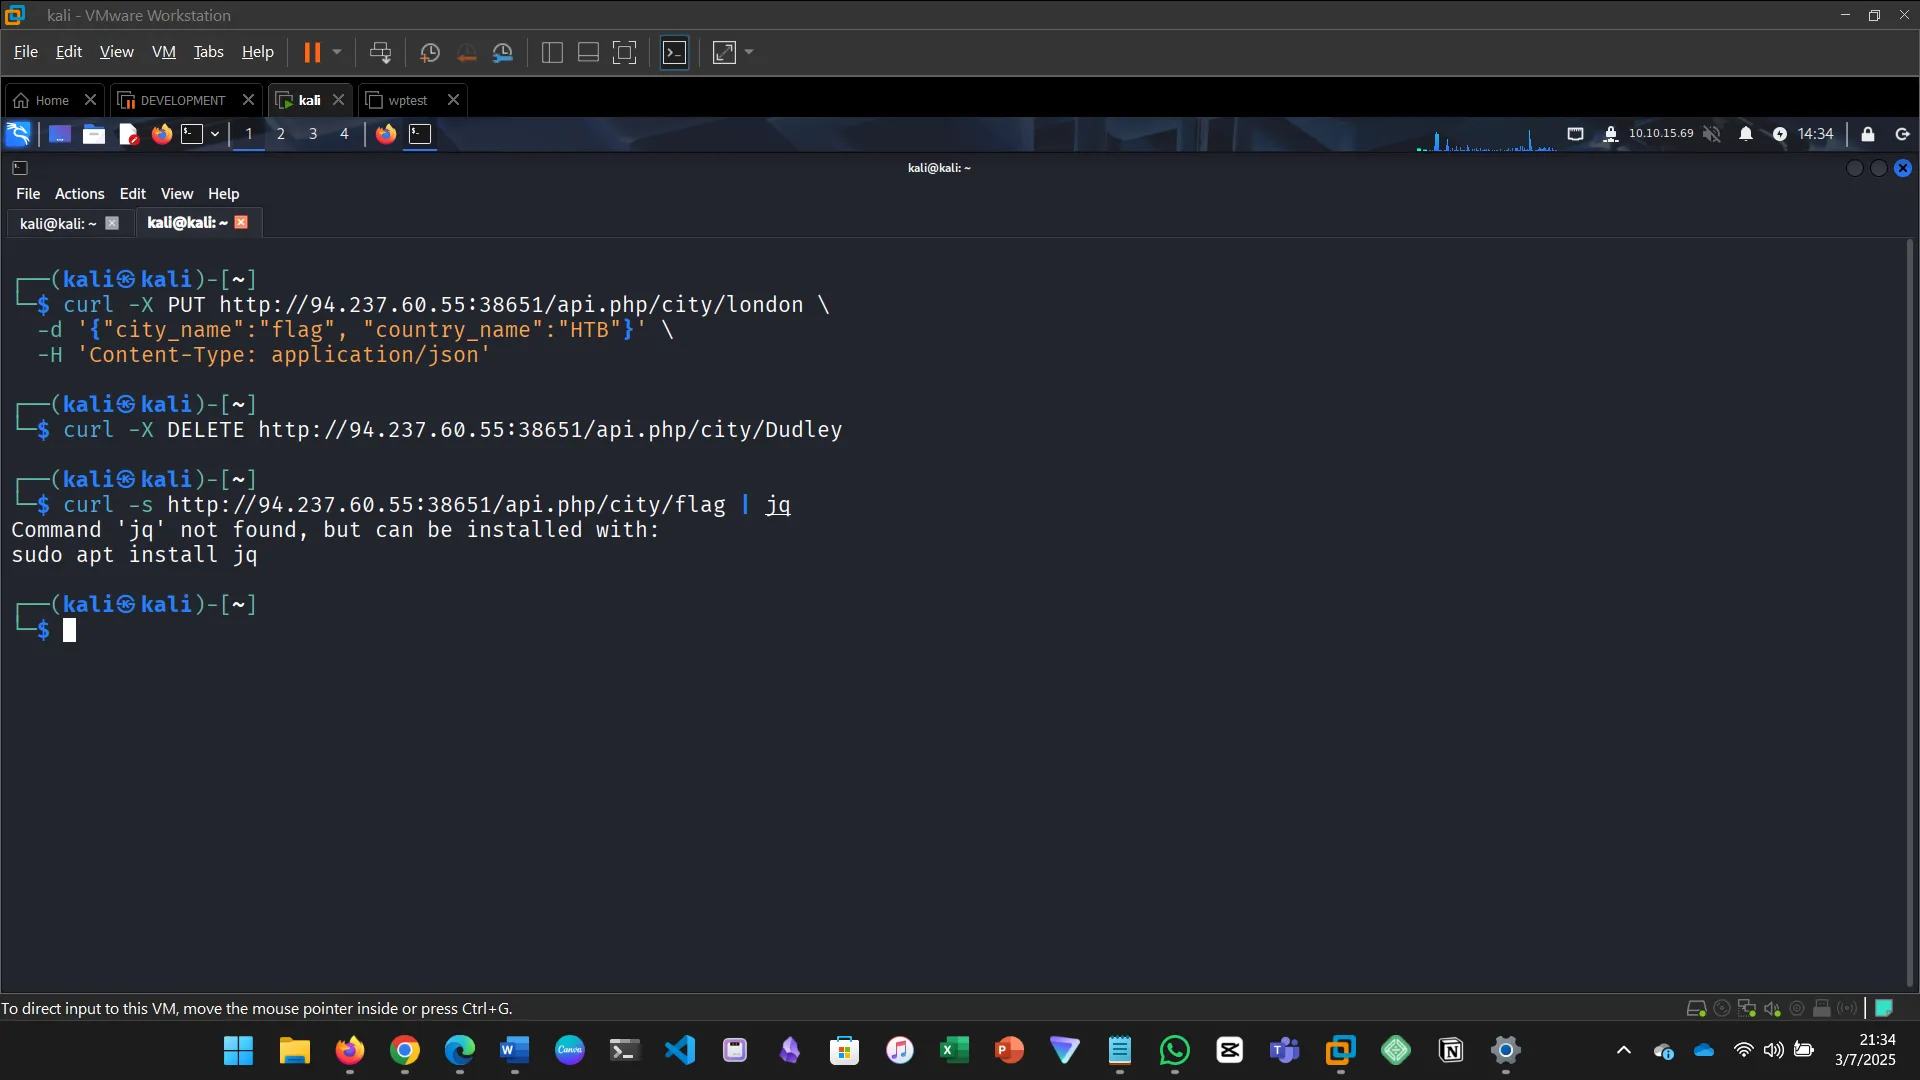Toggle the VMware console view button

click(x=675, y=52)
